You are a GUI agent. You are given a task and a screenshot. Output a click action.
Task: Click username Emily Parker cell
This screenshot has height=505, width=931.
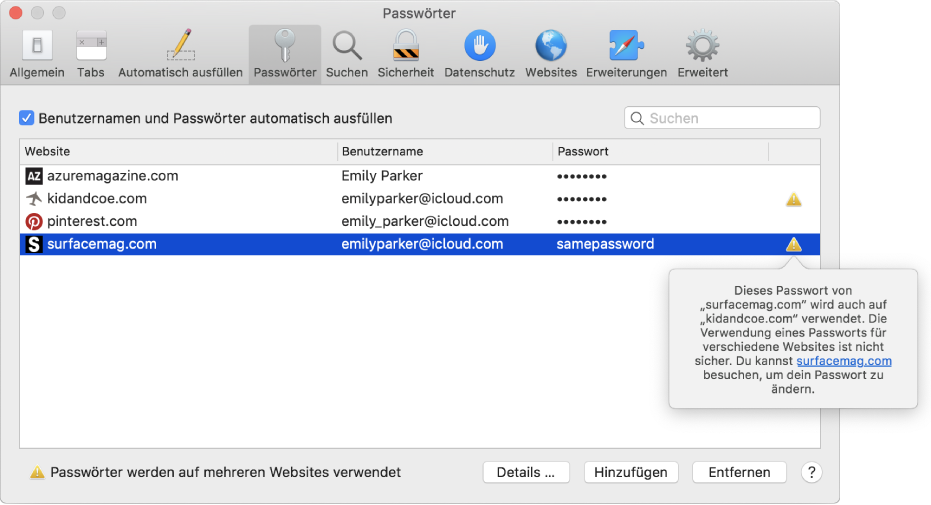point(382,176)
